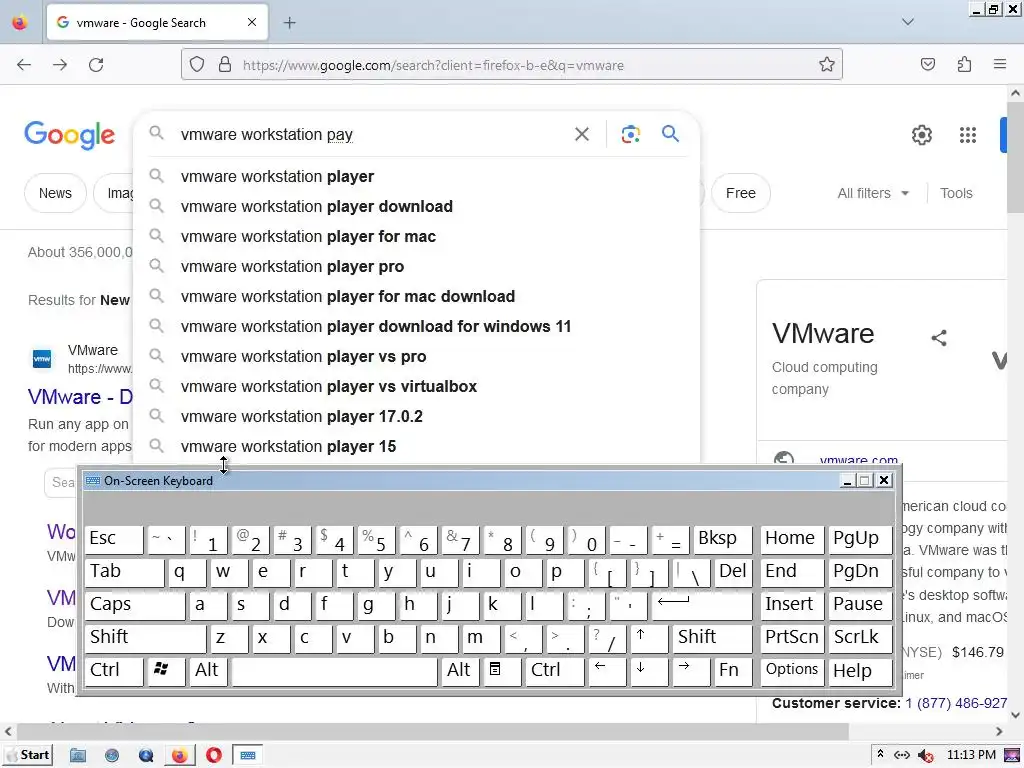The image size is (1024, 768).
Task: Click the Google logo
Action: (x=70, y=135)
